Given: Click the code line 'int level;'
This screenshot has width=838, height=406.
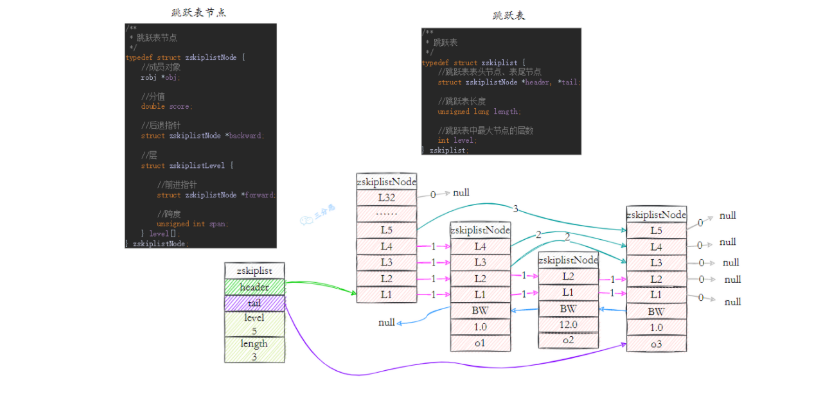Looking at the screenshot, I should tap(457, 140).
